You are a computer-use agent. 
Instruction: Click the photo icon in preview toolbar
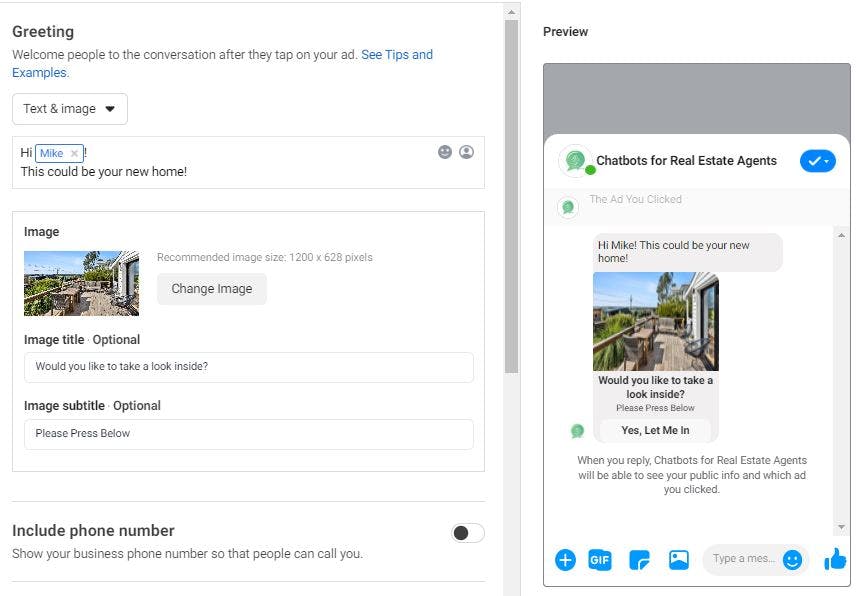pos(679,560)
